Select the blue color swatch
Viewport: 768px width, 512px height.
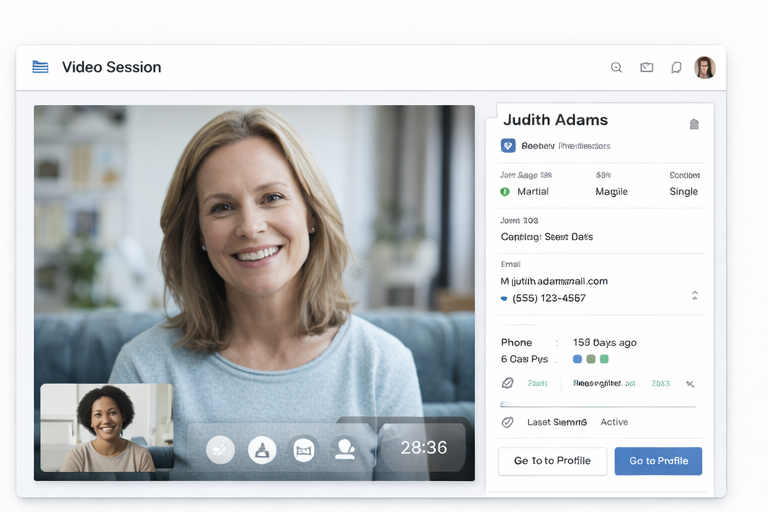pos(577,359)
